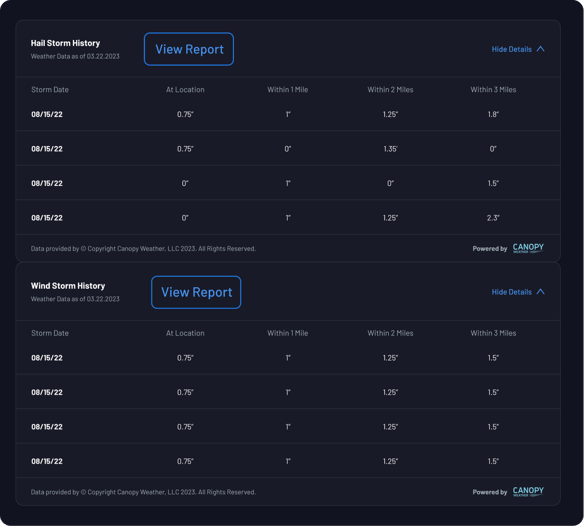
Task: Select first 08/15/22 row in Hail Storm table
Action: [x=288, y=114]
